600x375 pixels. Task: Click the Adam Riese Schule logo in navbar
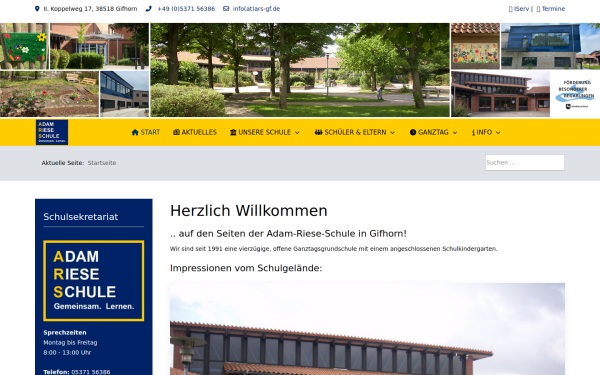click(x=52, y=132)
